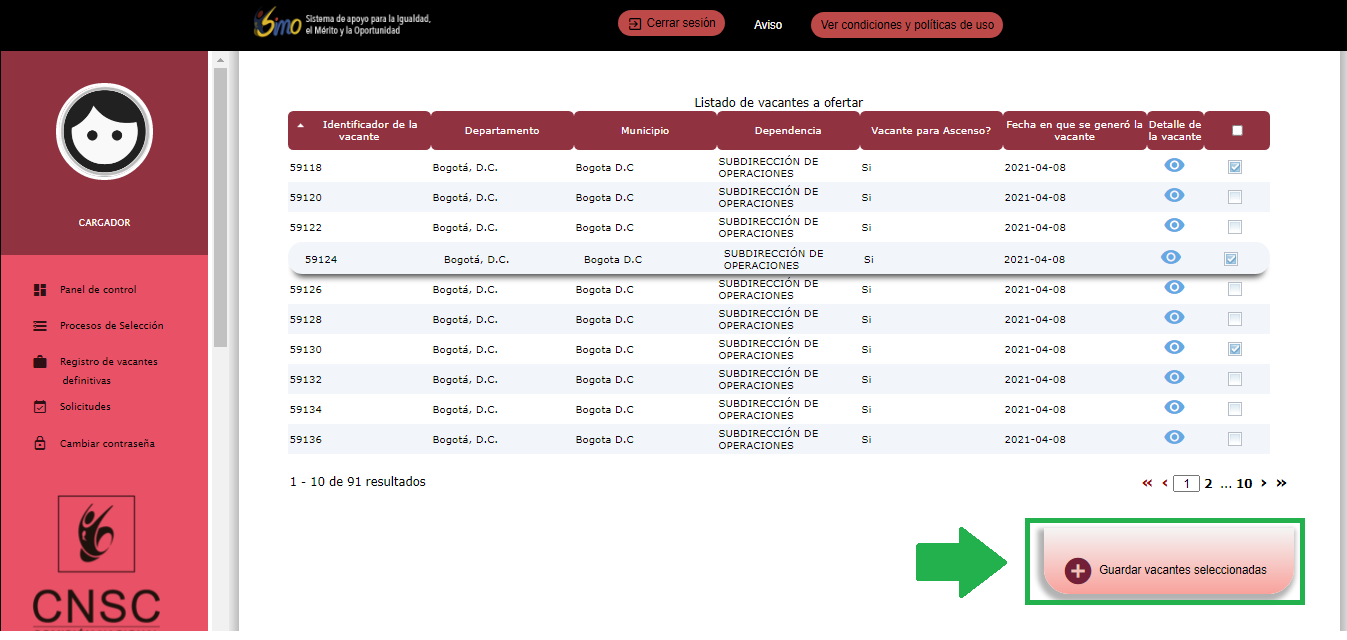The image size is (1347, 640).
Task: Show details for vacancy 59136
Action: coord(1174,437)
